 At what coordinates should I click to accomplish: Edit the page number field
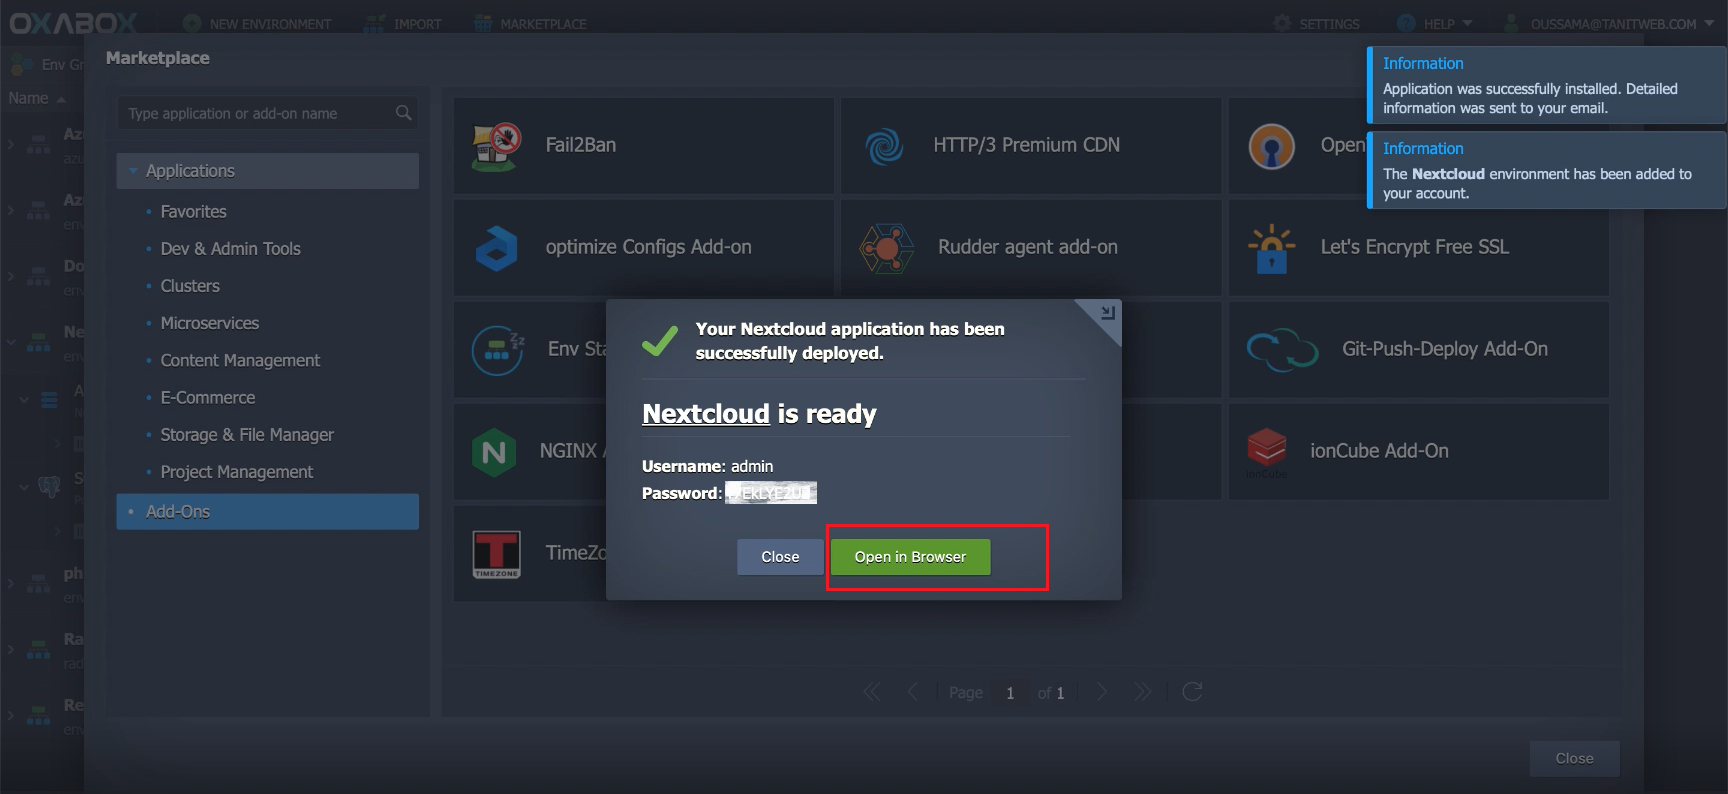[x=1010, y=693]
